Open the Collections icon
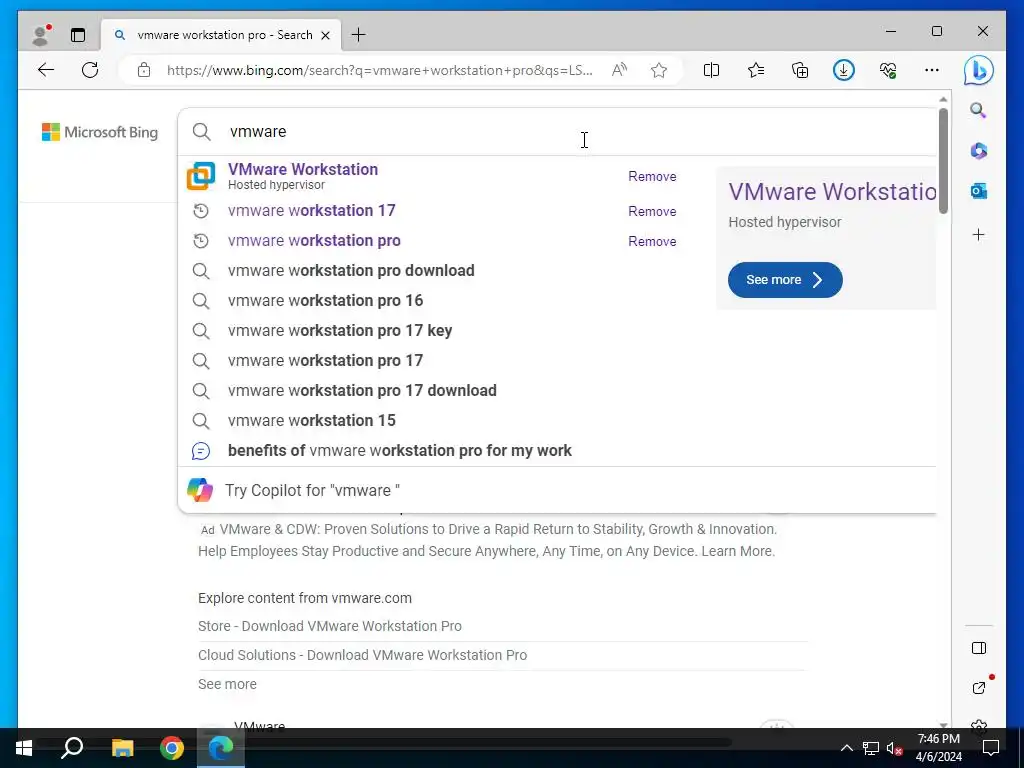The height and width of the screenshot is (768, 1024). pyautogui.click(x=800, y=70)
